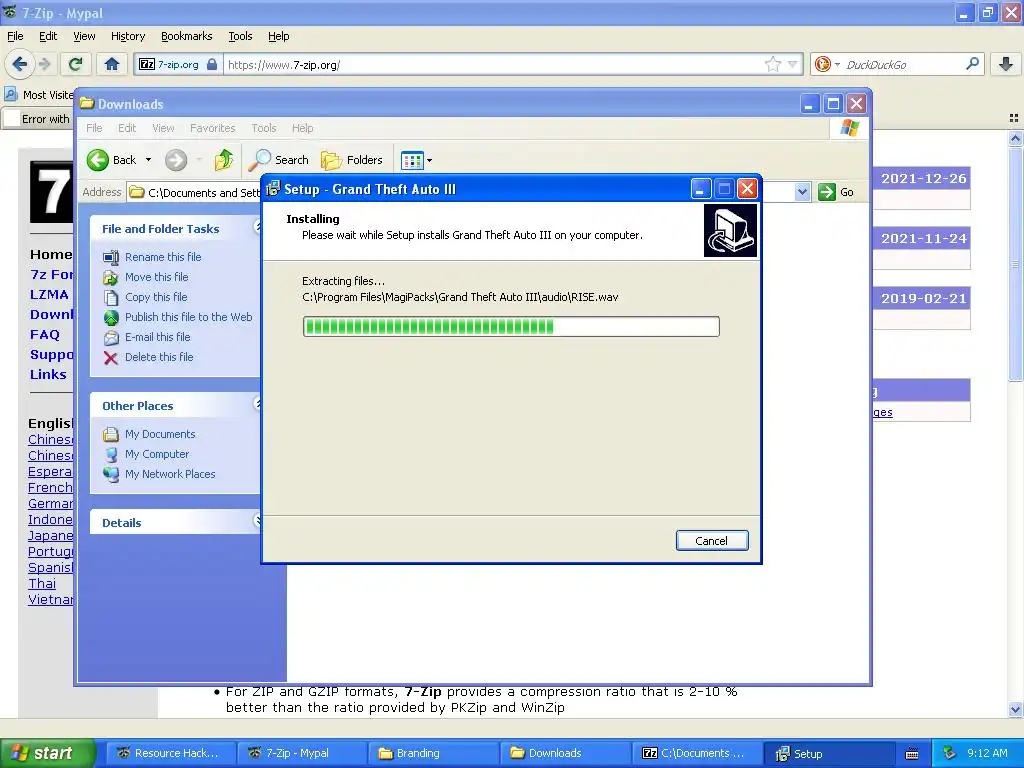Expand the Downloads address bar dropdown
The image size is (1024, 768).
[x=803, y=192]
